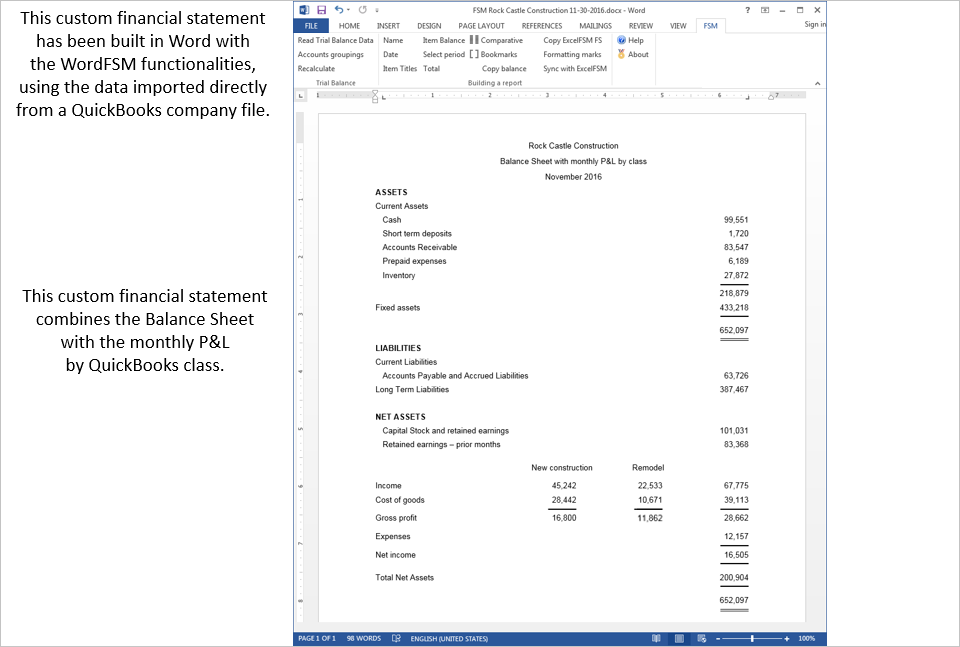Click Select period command
The width and height of the screenshot is (960, 647).
444,54
